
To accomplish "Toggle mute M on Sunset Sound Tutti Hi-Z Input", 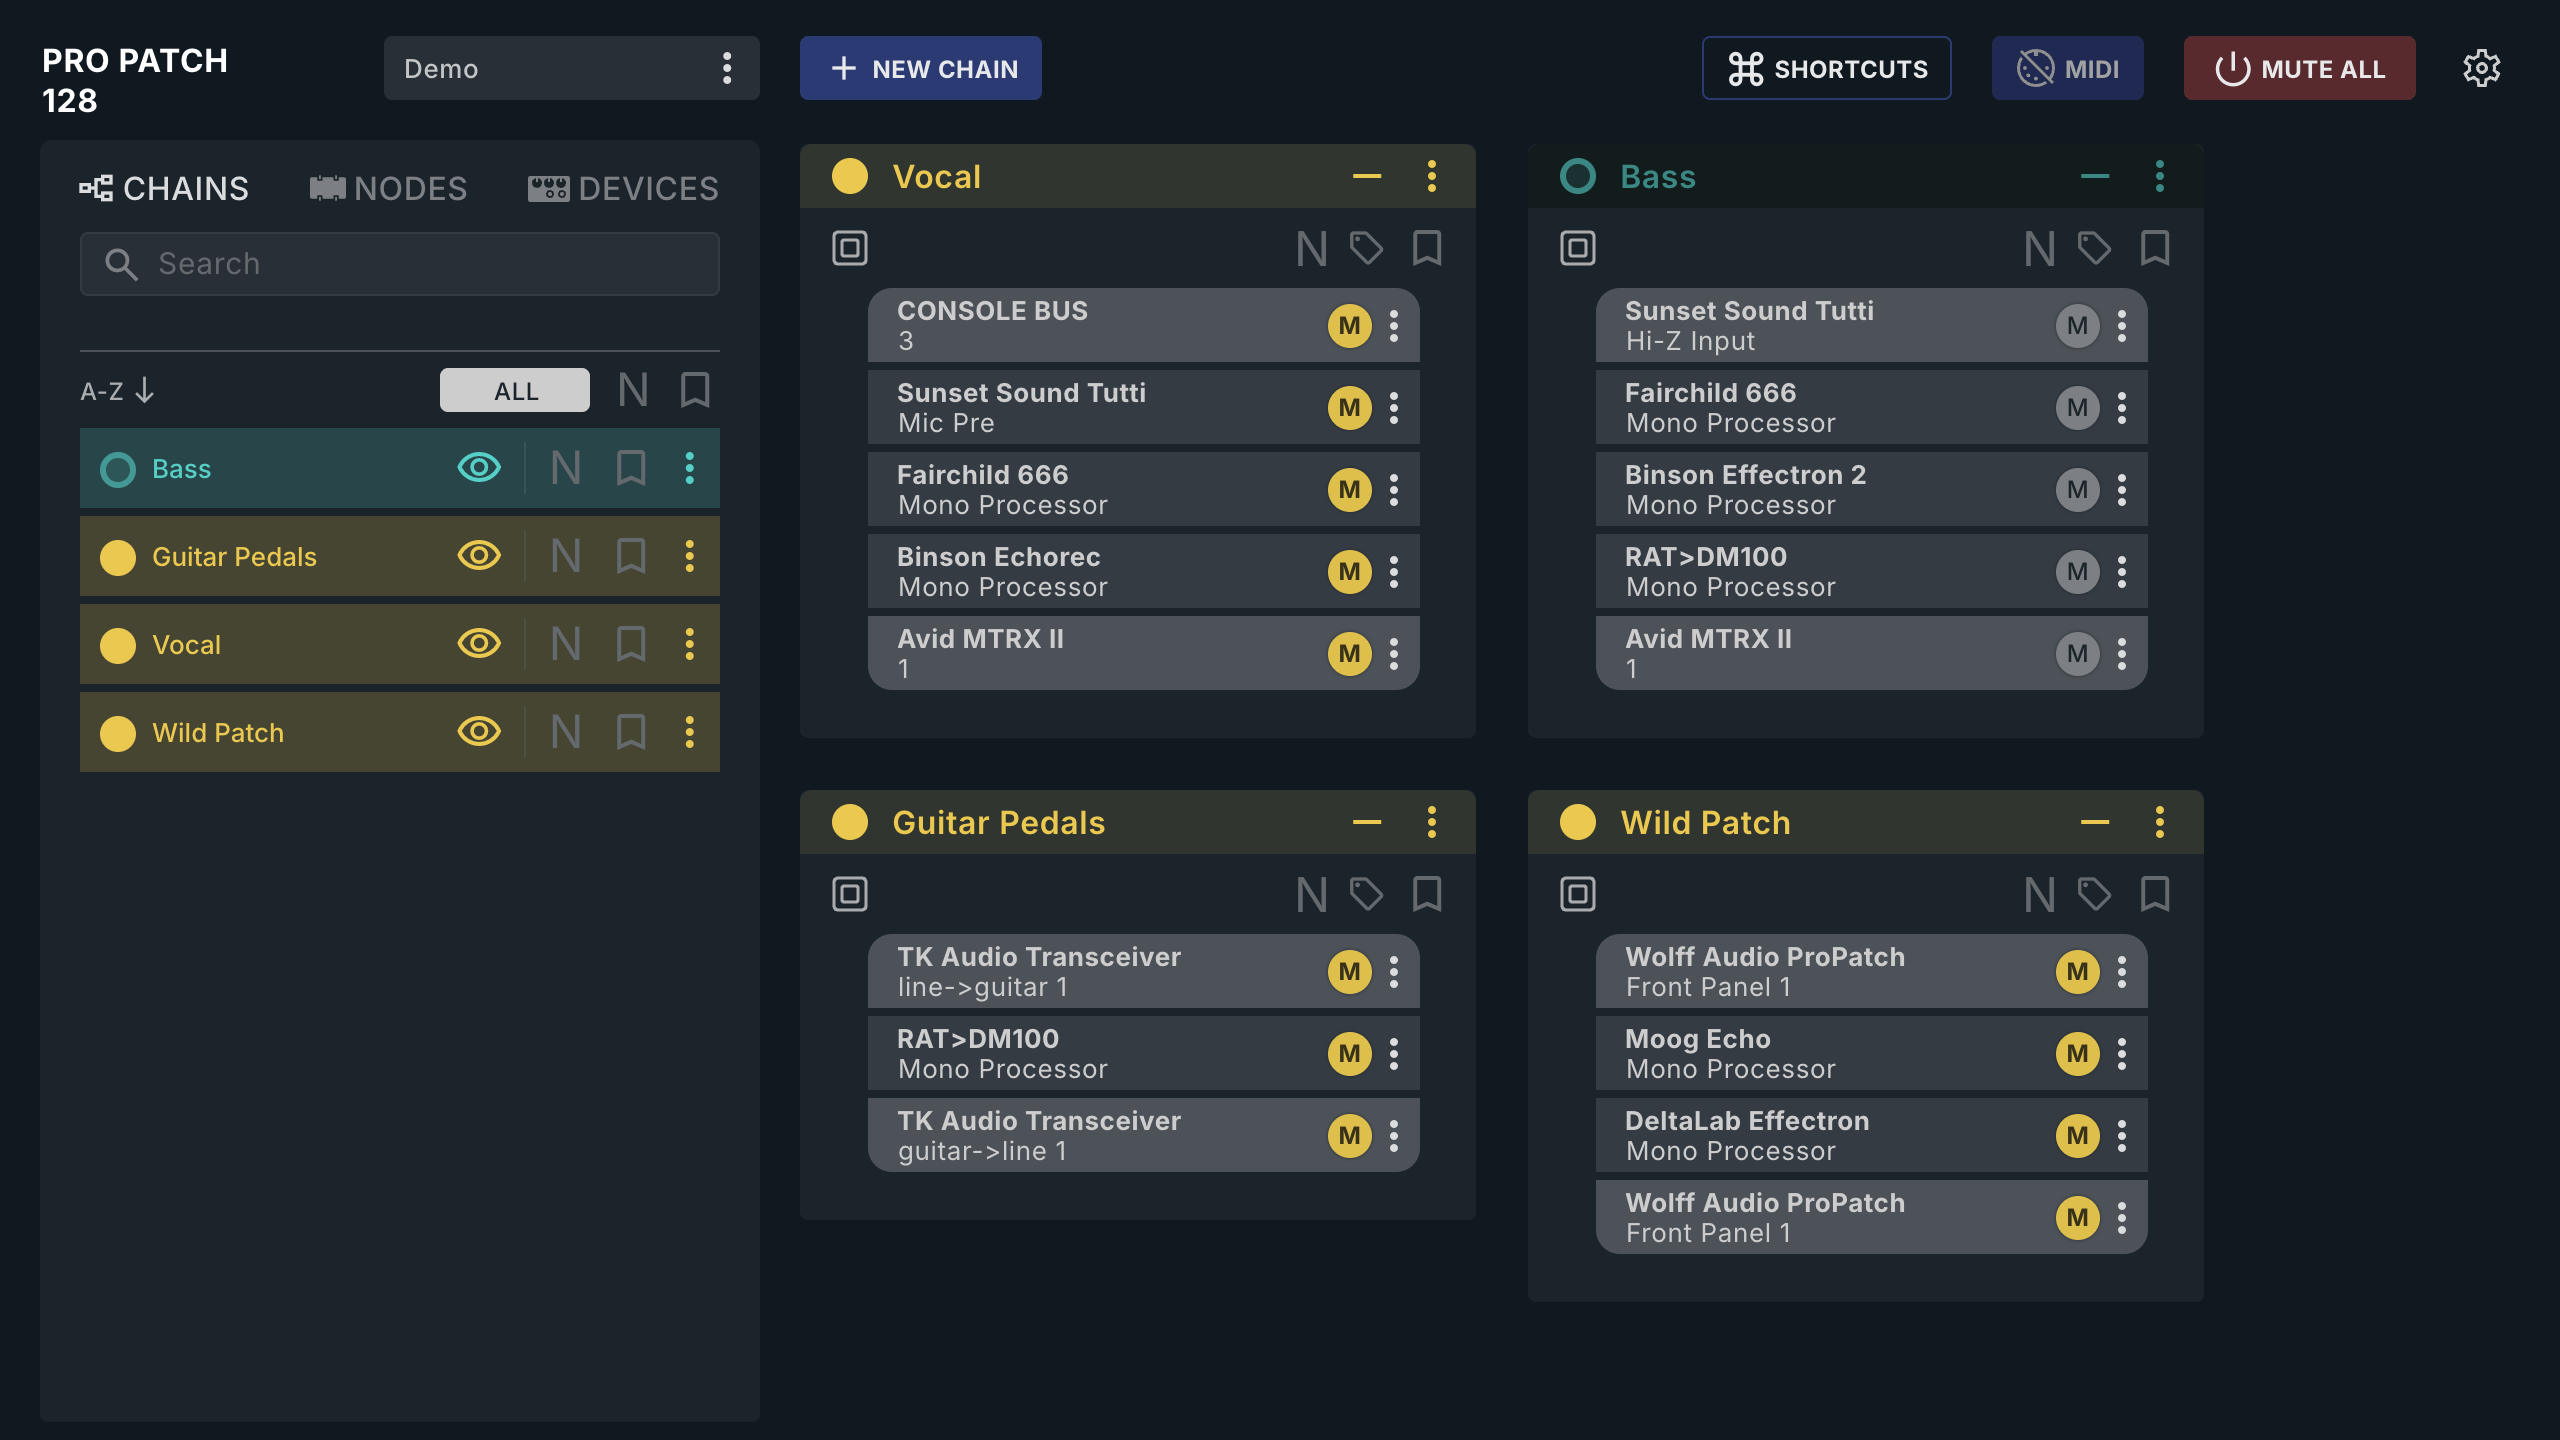I will 2077,326.
